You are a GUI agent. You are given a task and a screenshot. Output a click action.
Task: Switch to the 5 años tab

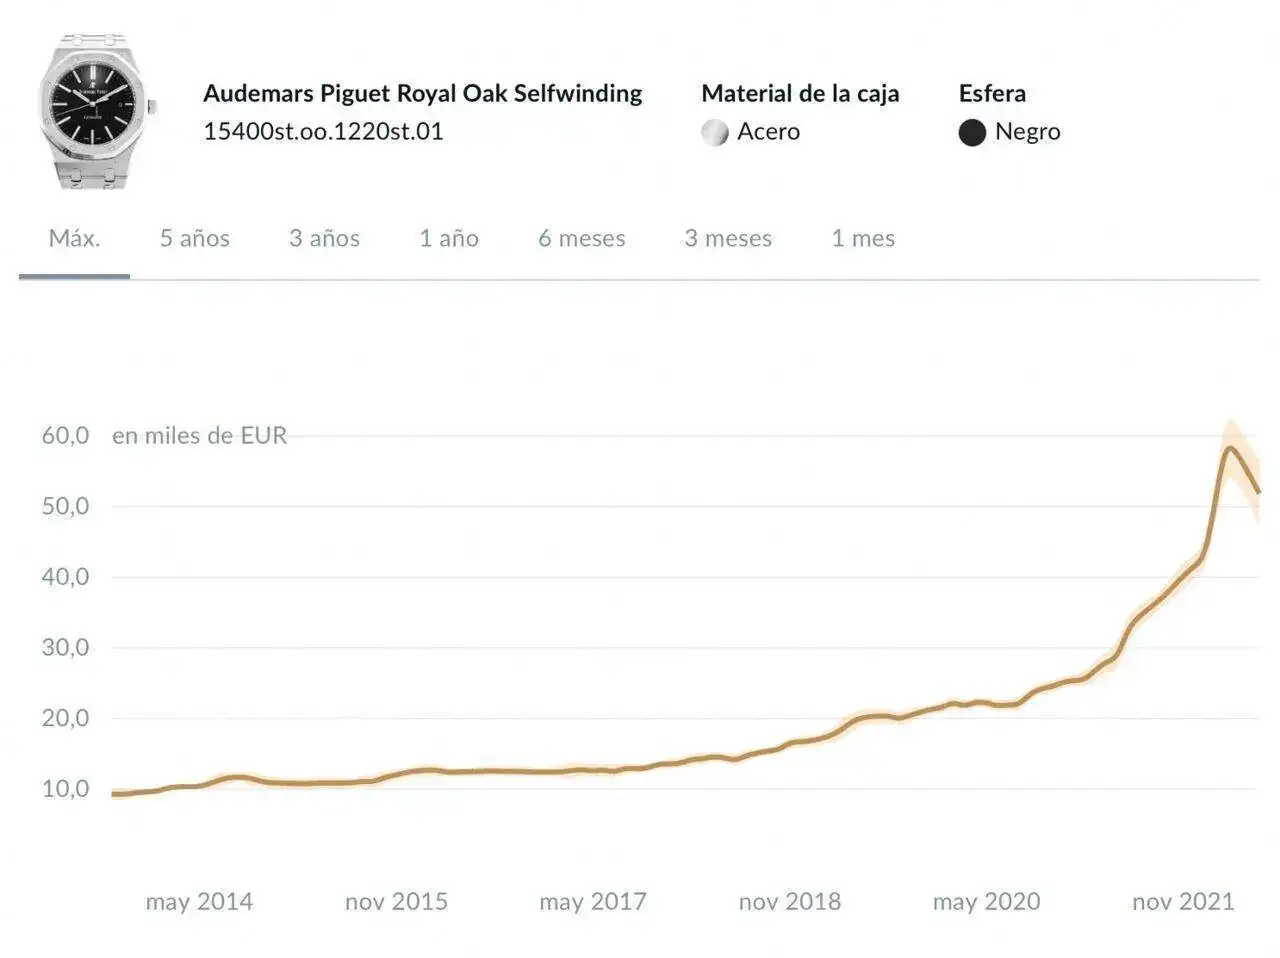click(195, 238)
